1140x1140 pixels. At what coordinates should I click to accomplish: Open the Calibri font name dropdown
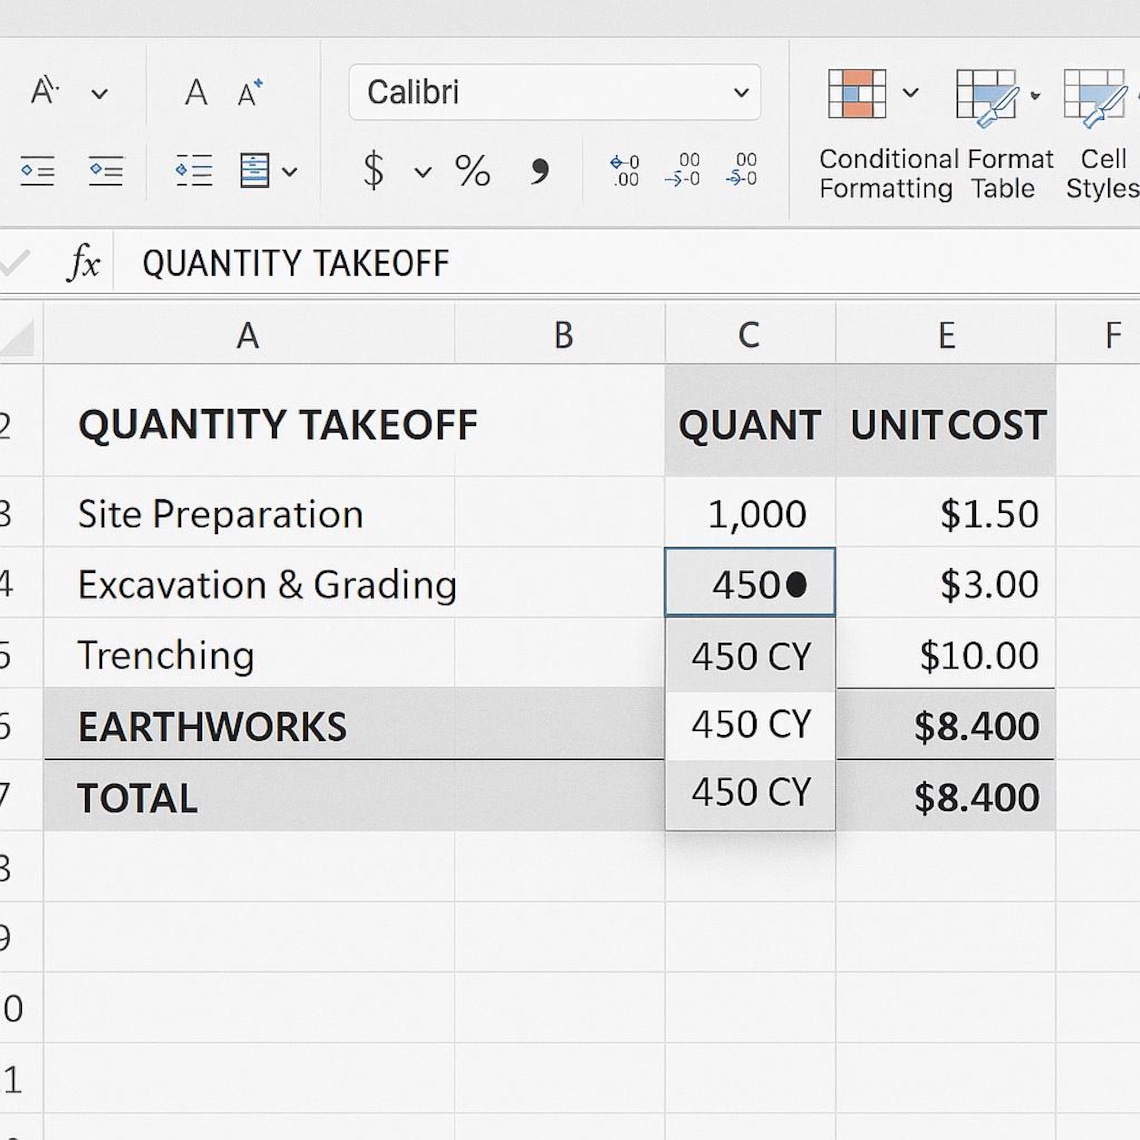[x=555, y=92]
